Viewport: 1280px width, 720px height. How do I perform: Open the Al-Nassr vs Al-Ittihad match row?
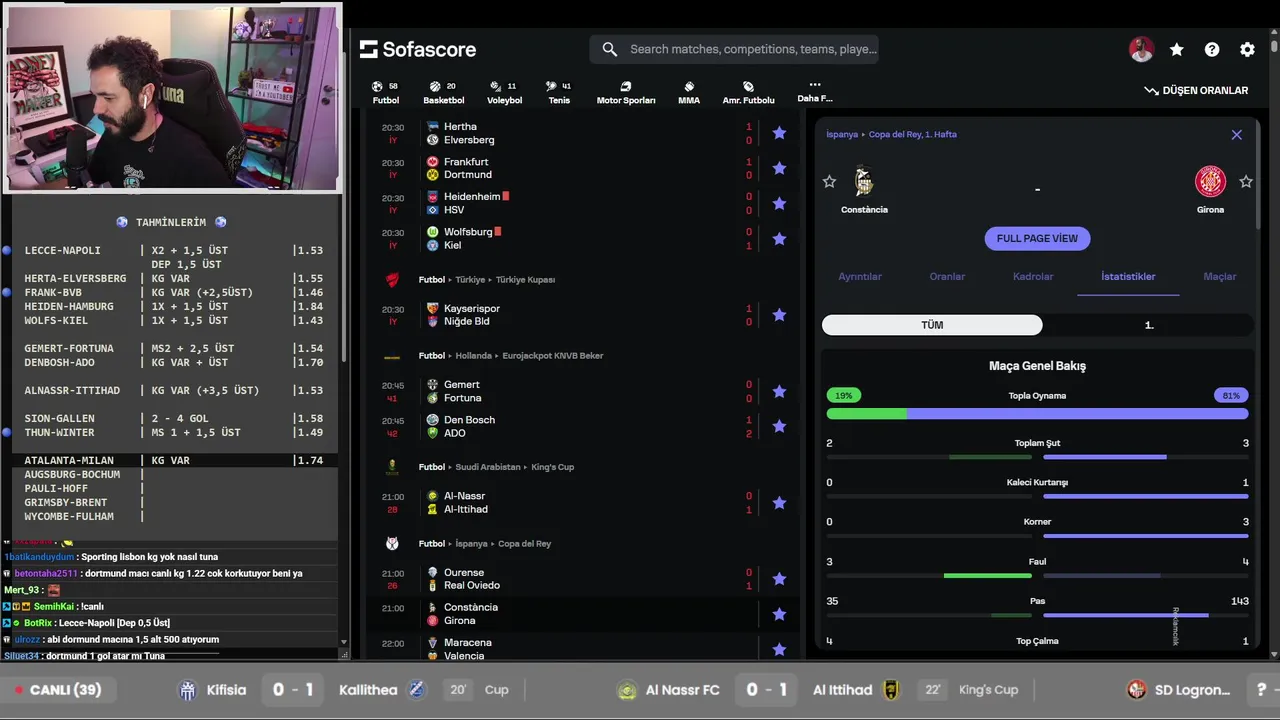click(582, 502)
